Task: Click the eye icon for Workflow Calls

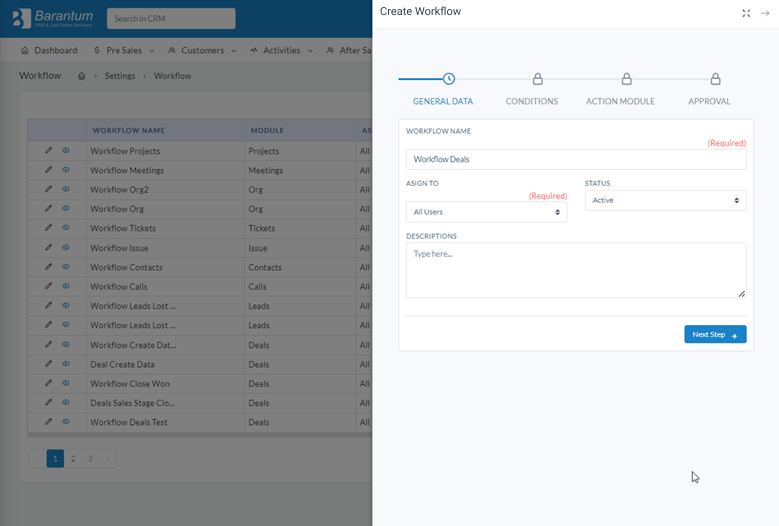Action: click(x=66, y=286)
